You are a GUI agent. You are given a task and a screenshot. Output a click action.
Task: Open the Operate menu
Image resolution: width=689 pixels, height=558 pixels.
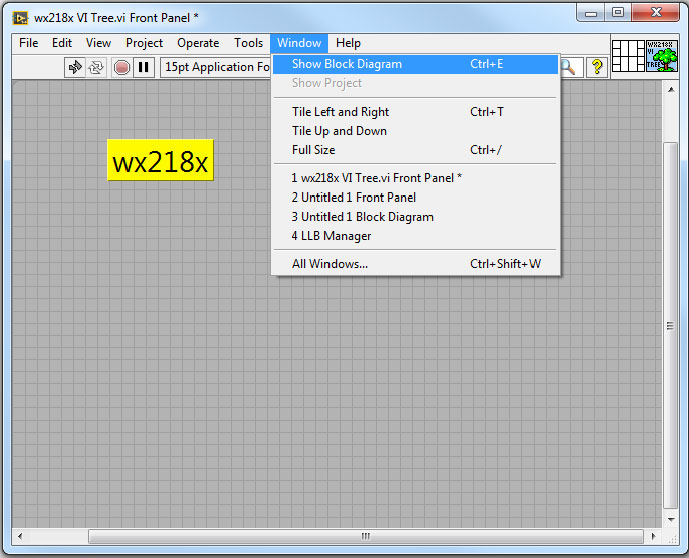[x=198, y=43]
